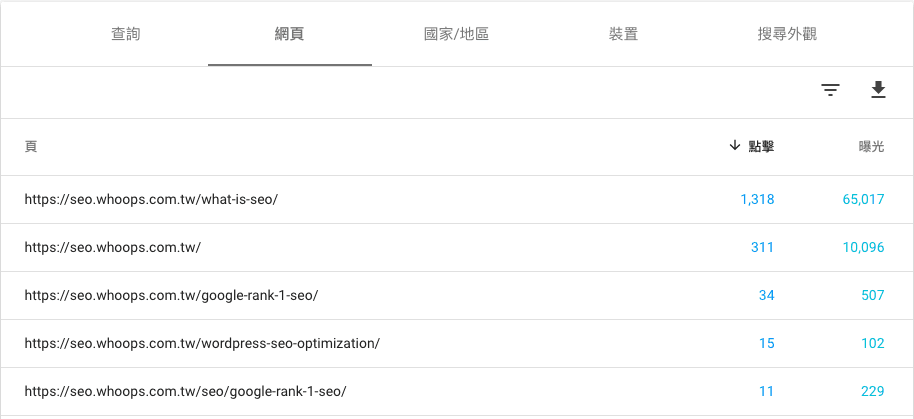Viewport: 914px width, 419px height.
Task: Select the 網頁 tab
Action: tap(290, 34)
